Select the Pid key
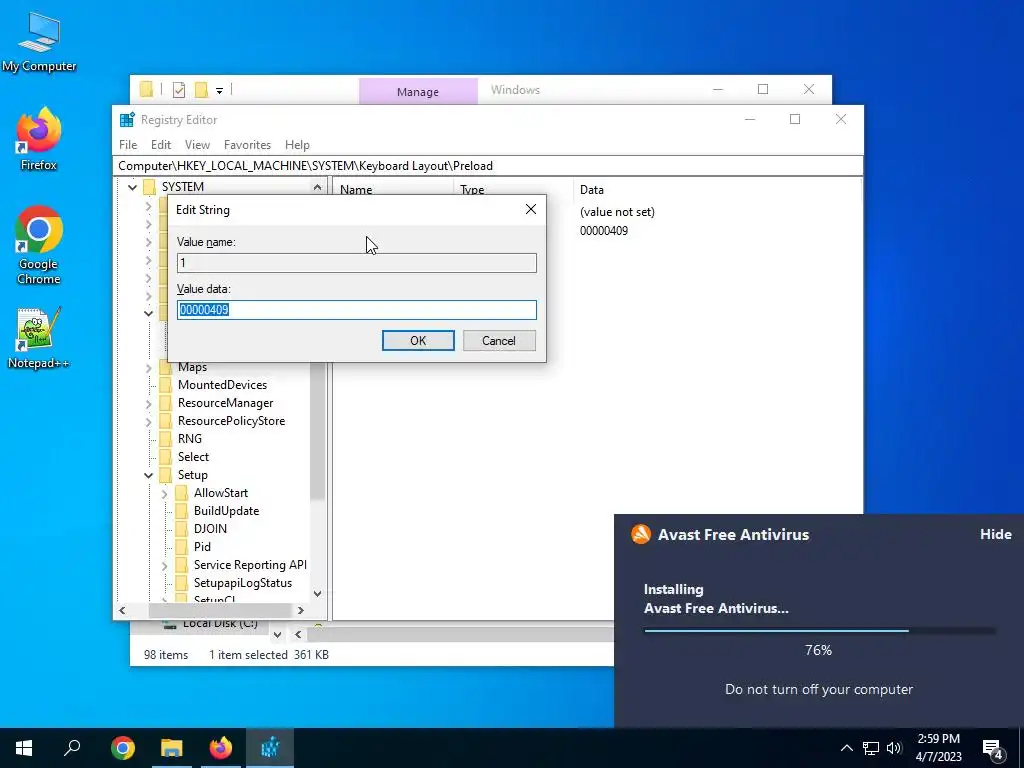This screenshot has width=1024, height=768. point(202,547)
